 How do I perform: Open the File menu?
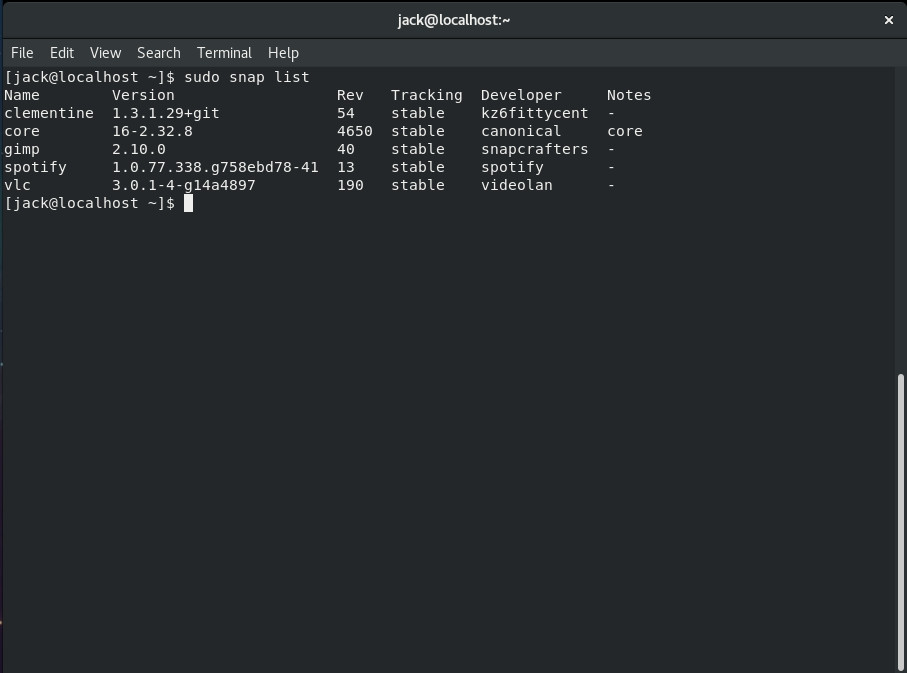[22, 53]
